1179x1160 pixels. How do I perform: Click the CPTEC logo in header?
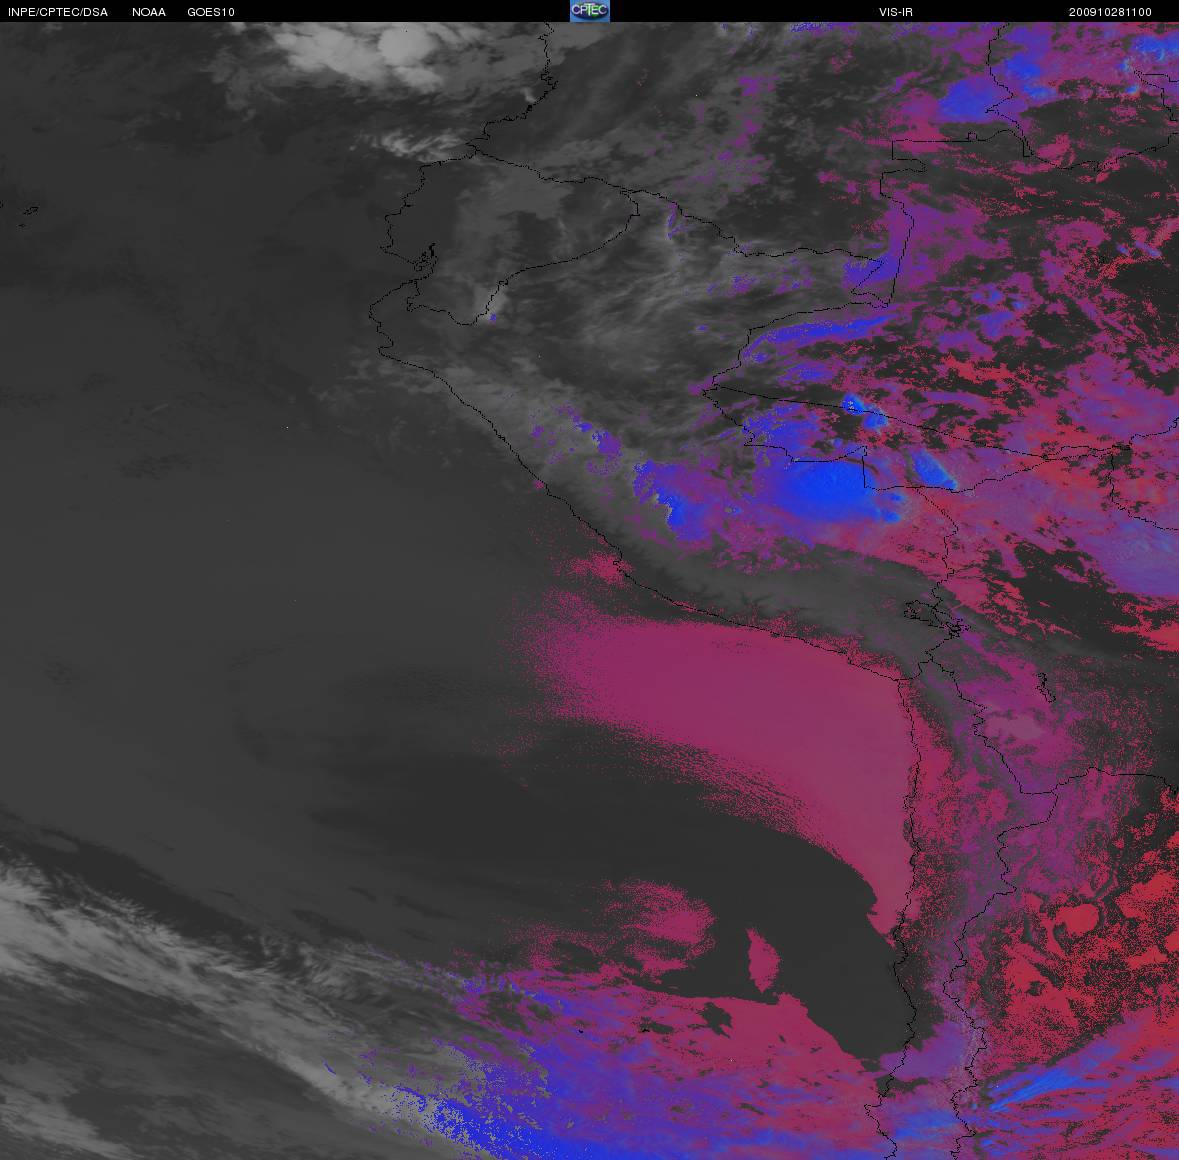(589, 11)
